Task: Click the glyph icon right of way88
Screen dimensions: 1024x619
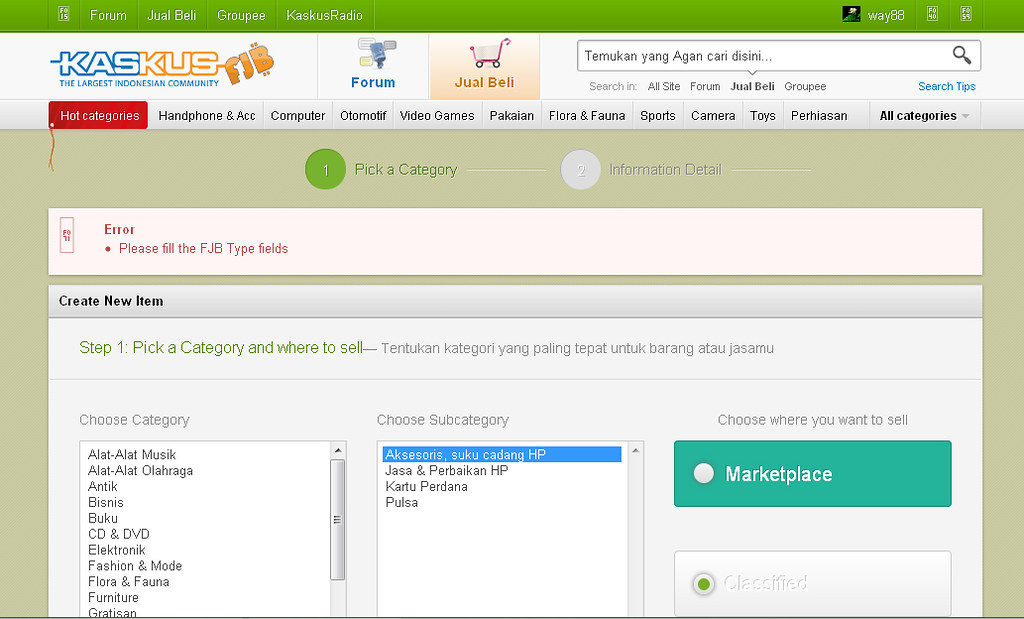Action: click(x=933, y=14)
